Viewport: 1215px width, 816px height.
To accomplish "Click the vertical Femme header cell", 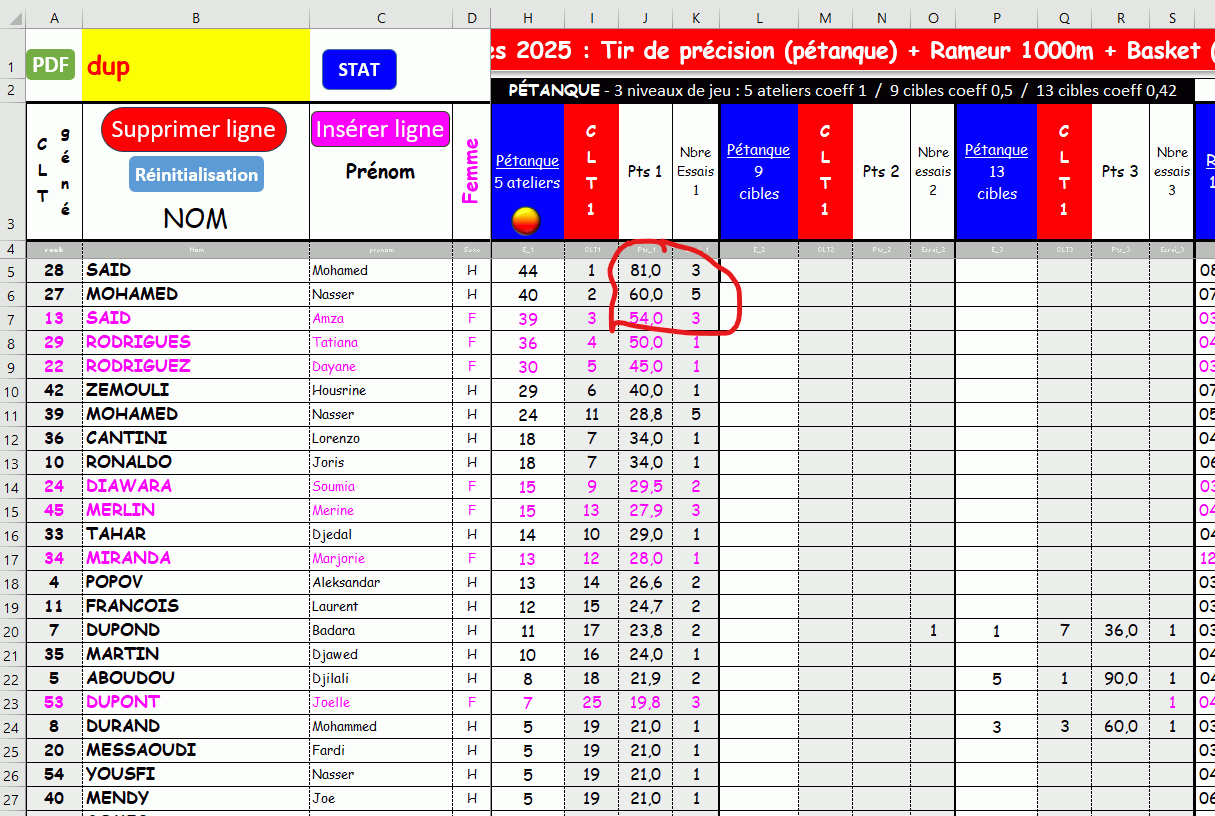I will coord(471,171).
